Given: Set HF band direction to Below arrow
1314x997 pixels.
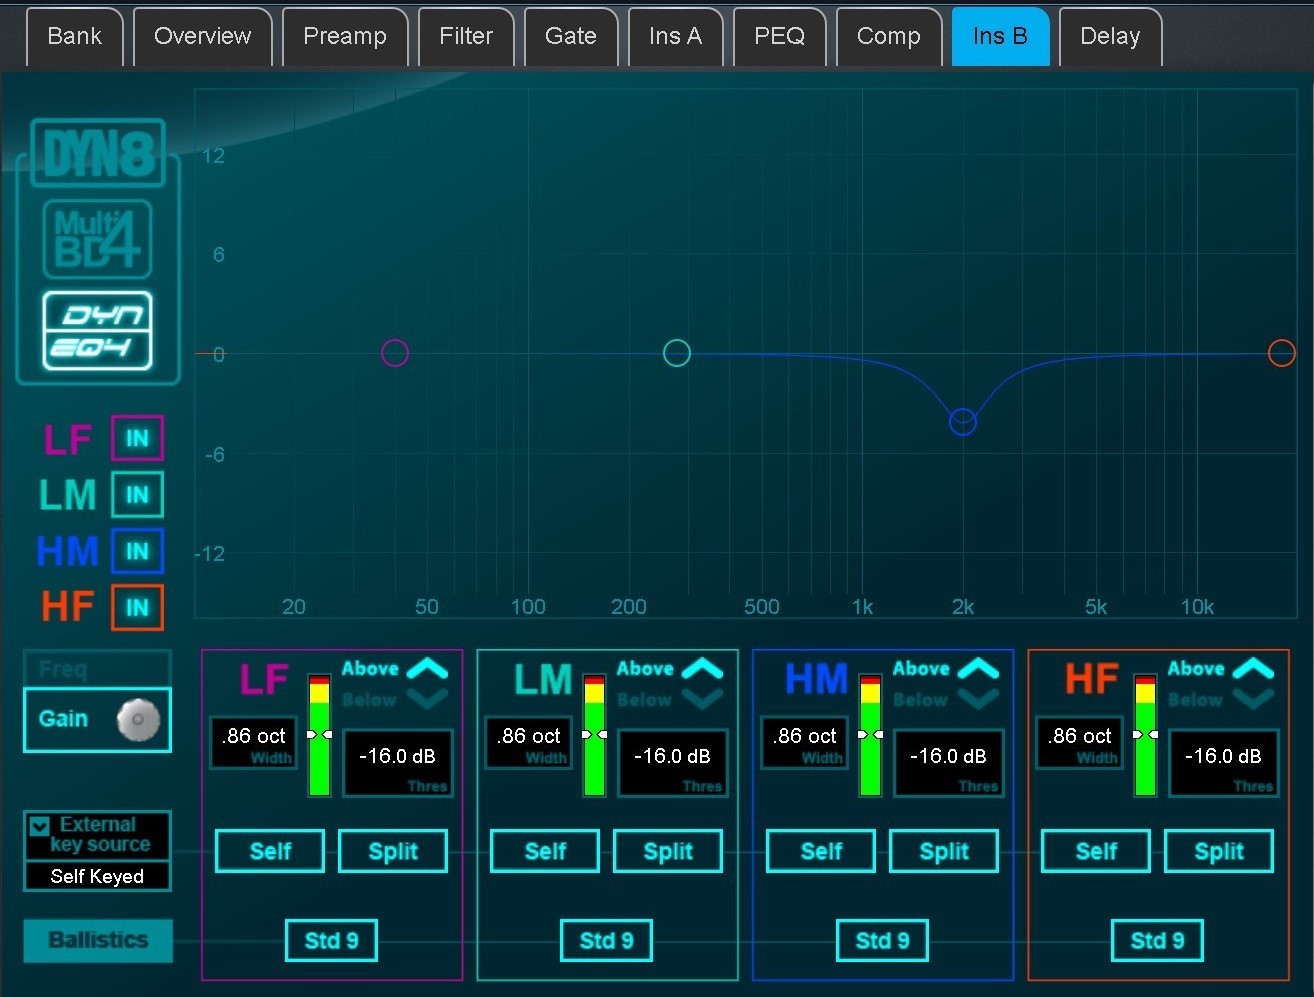Looking at the screenshot, I should [x=1253, y=699].
